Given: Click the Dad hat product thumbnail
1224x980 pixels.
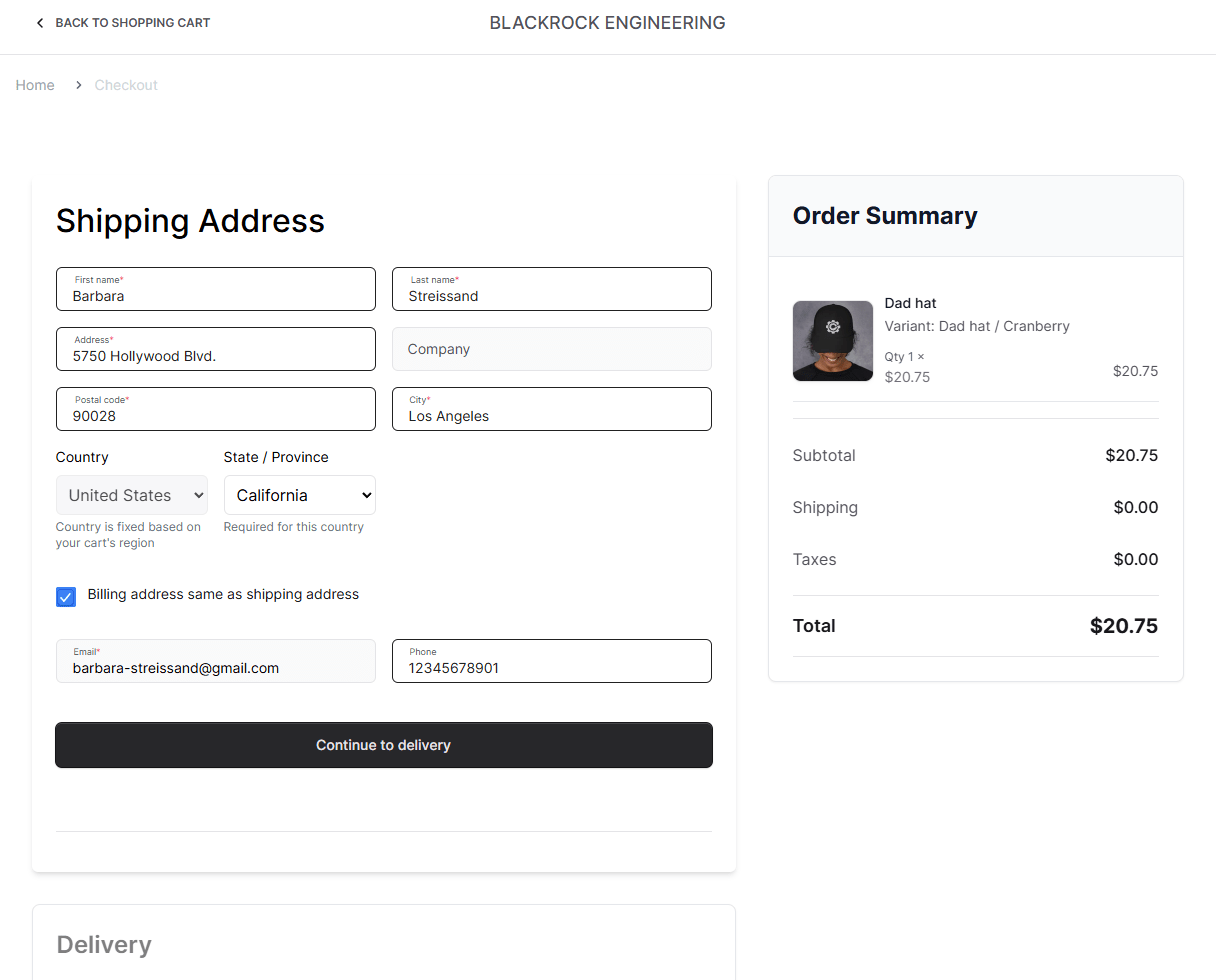Looking at the screenshot, I should pyautogui.click(x=832, y=341).
